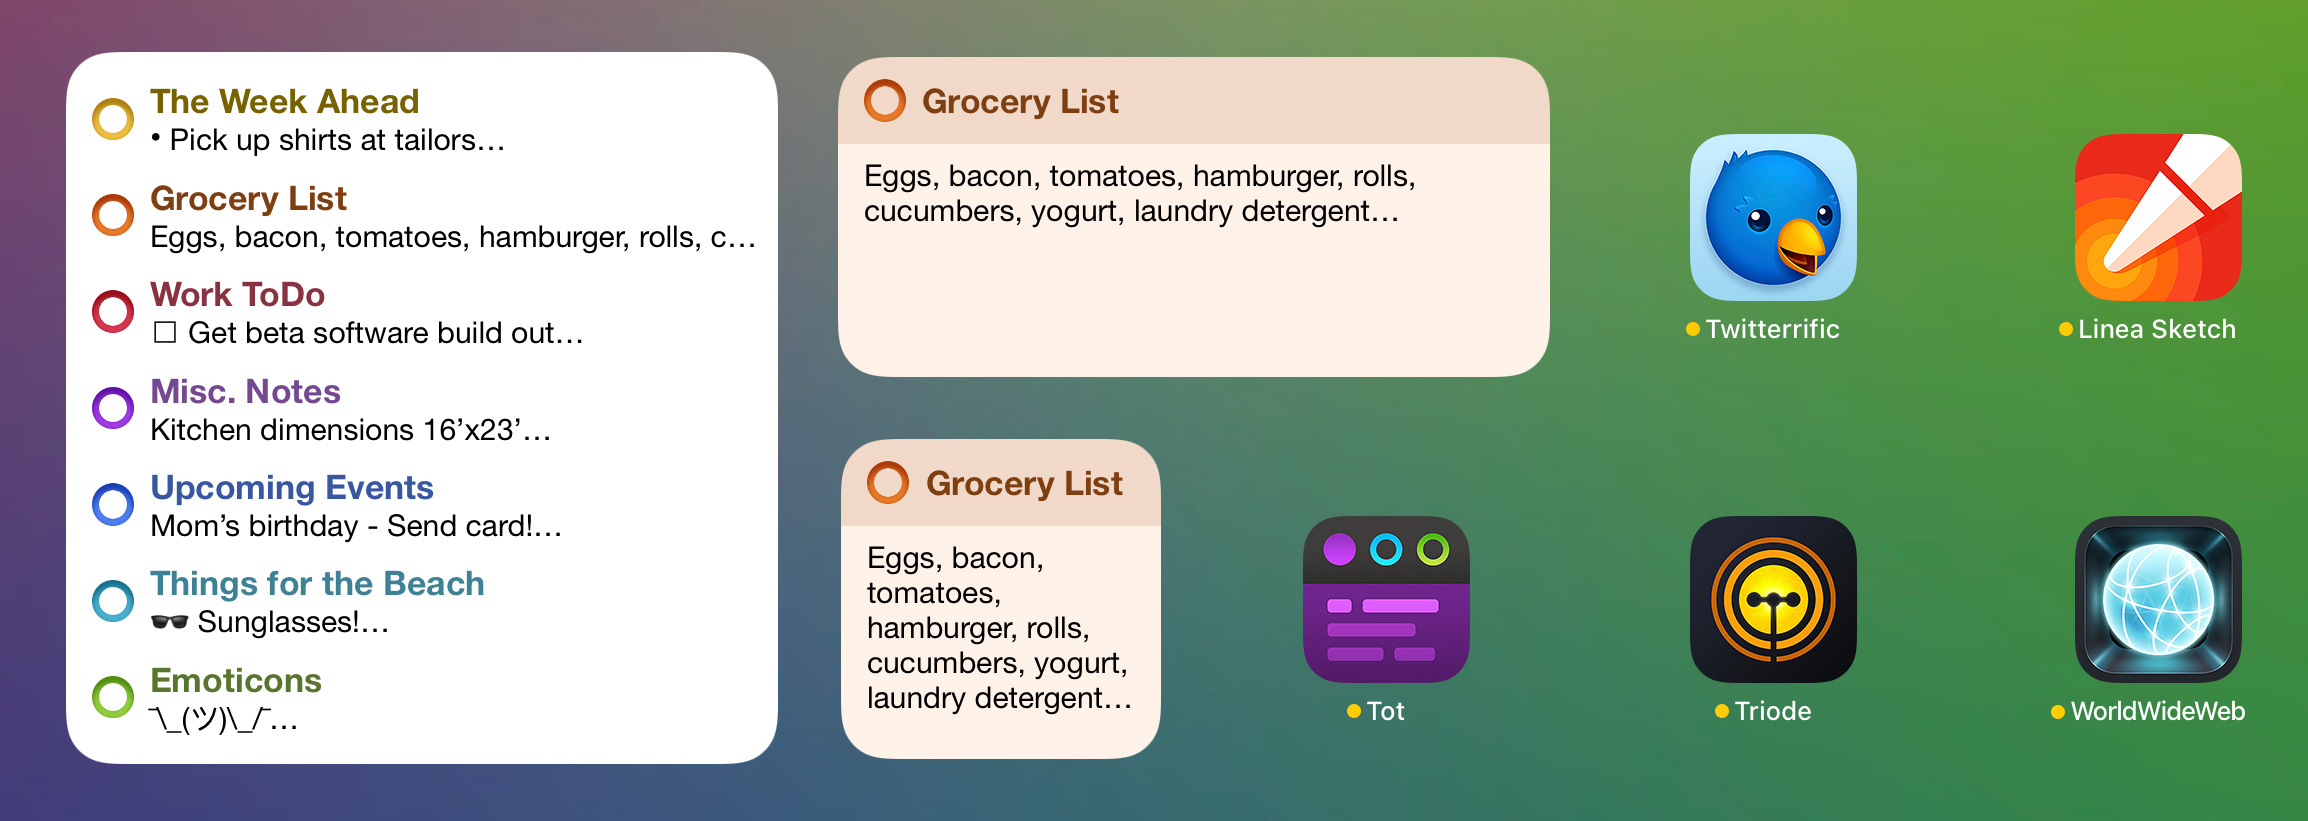Select the Emoticons note title
The width and height of the screenshot is (2308, 821).
click(236, 680)
